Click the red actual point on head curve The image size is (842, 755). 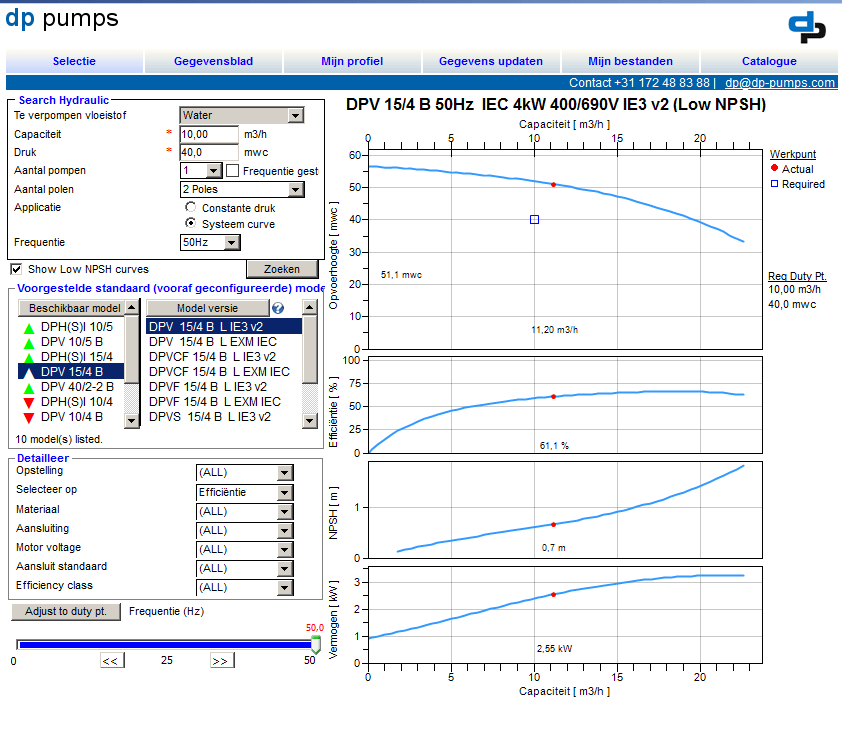pos(554,185)
